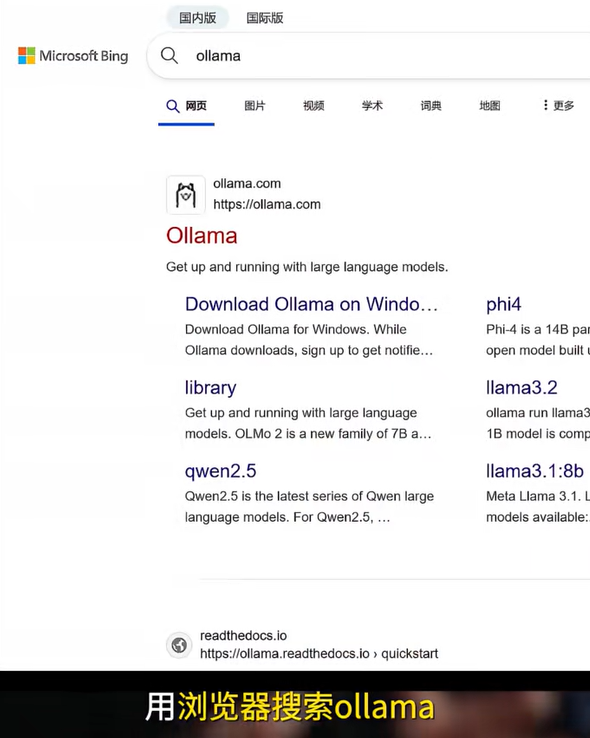Screen dimensions: 590x738
Task: Select the 网页 search tab
Action: point(186,106)
